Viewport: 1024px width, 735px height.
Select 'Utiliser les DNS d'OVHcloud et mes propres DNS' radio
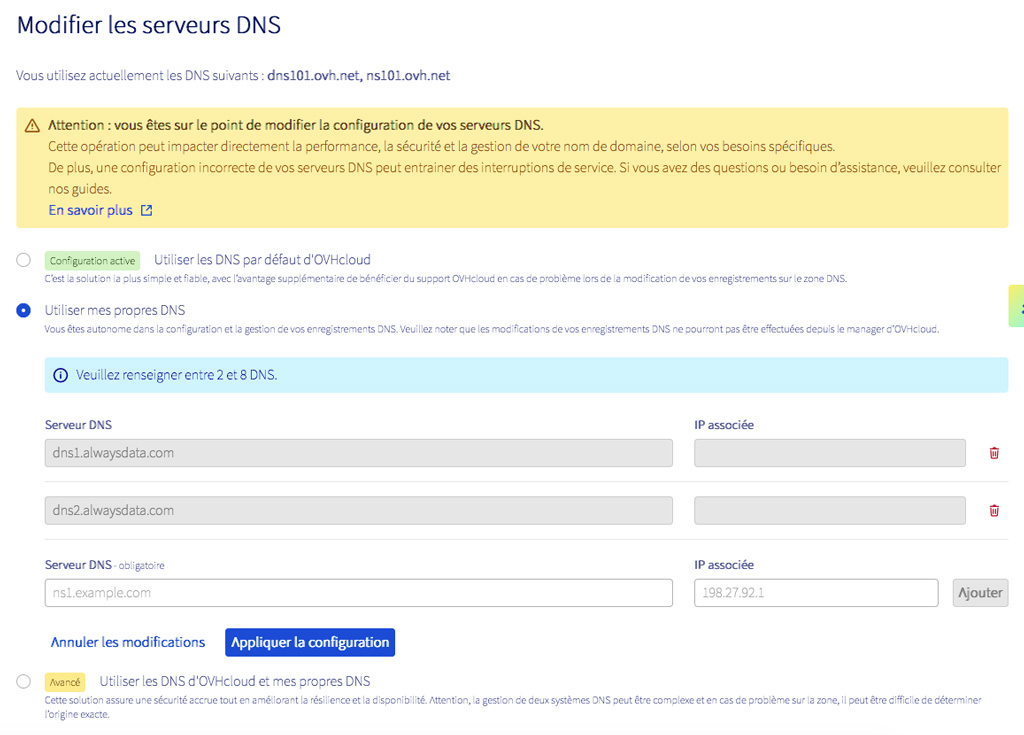click(24, 681)
